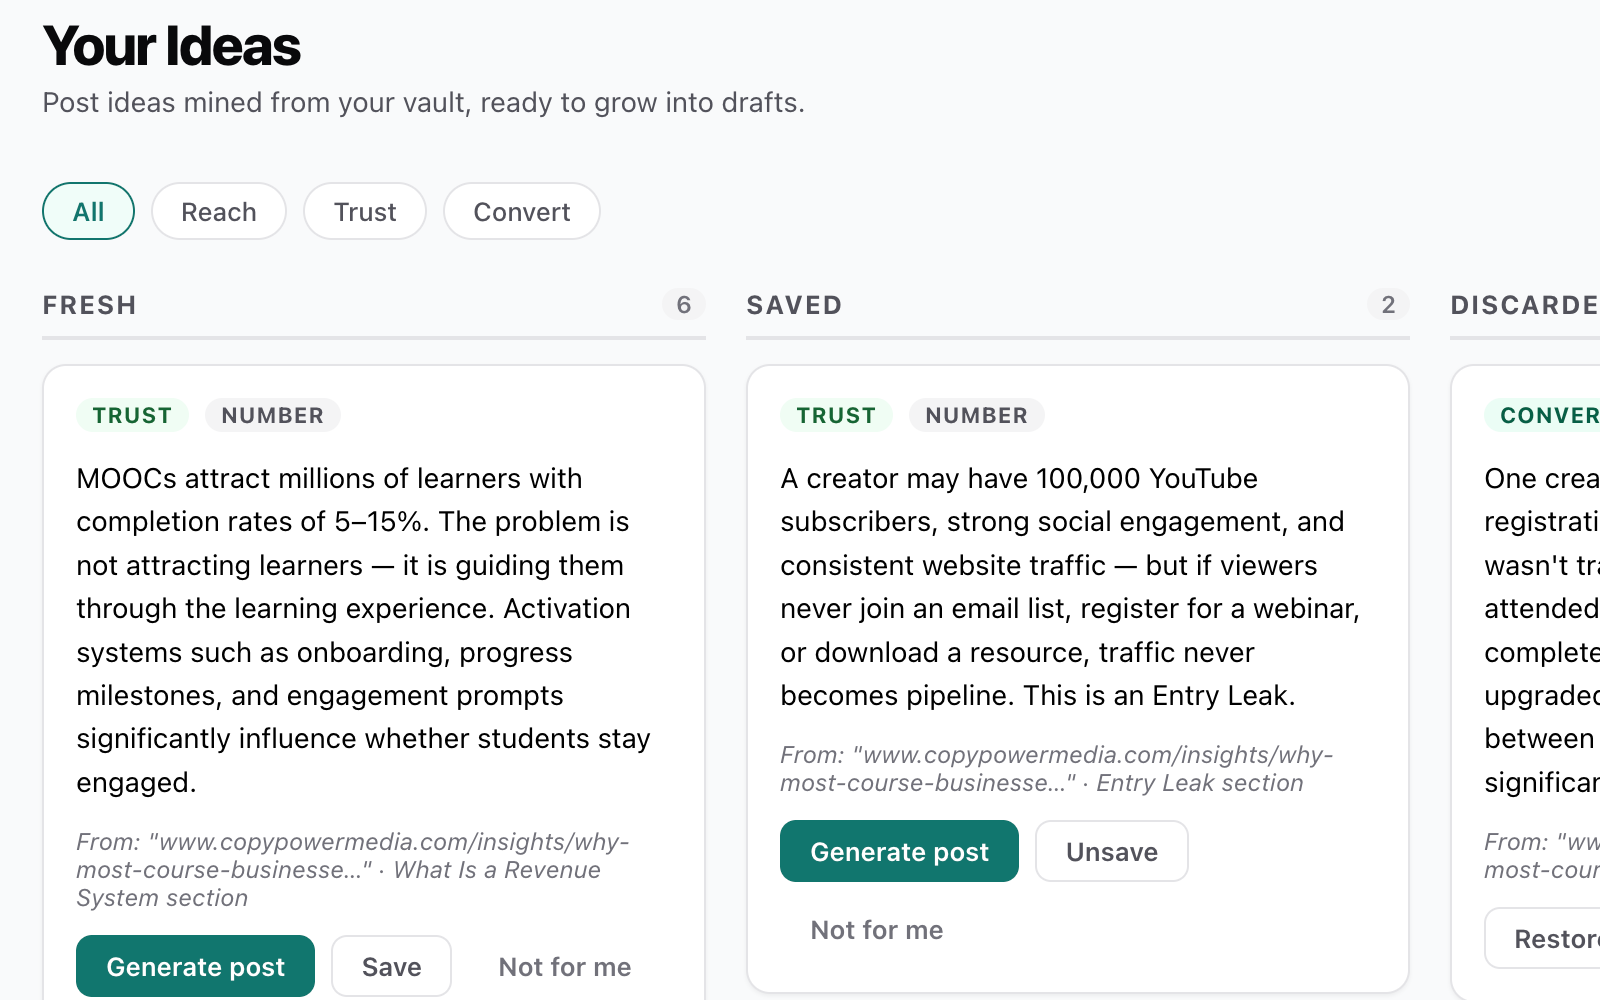Click the TRUST tag on the fresh card
1600x1000 pixels.
[132, 415]
